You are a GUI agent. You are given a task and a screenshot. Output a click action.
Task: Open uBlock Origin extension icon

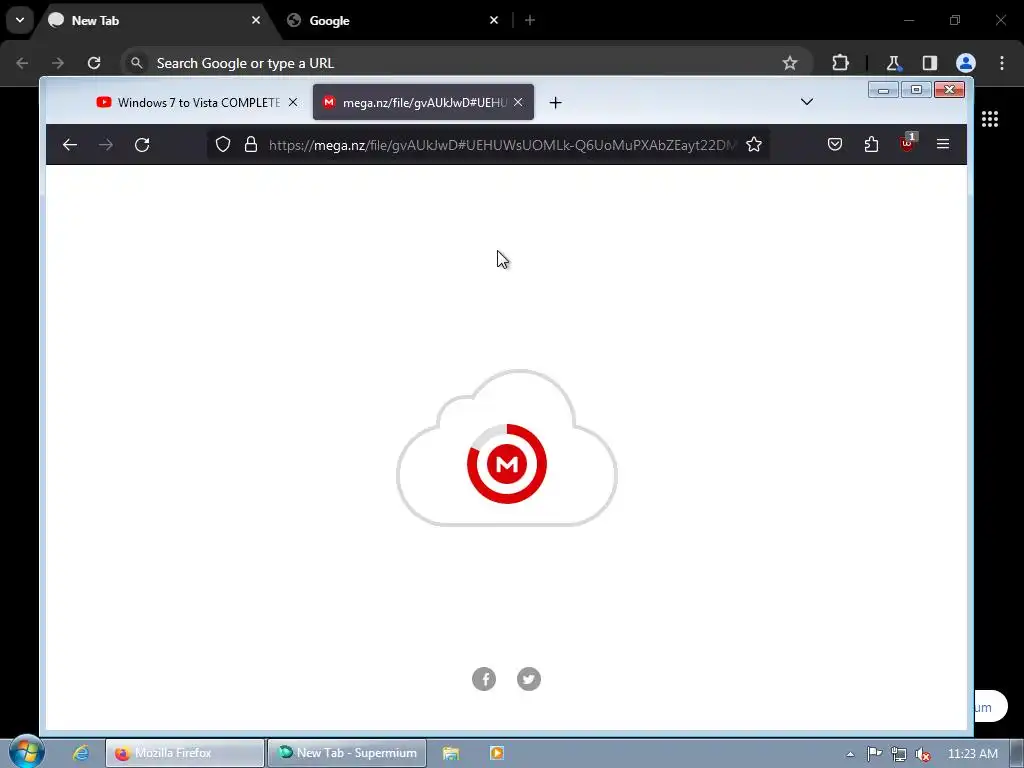pyautogui.click(x=908, y=142)
